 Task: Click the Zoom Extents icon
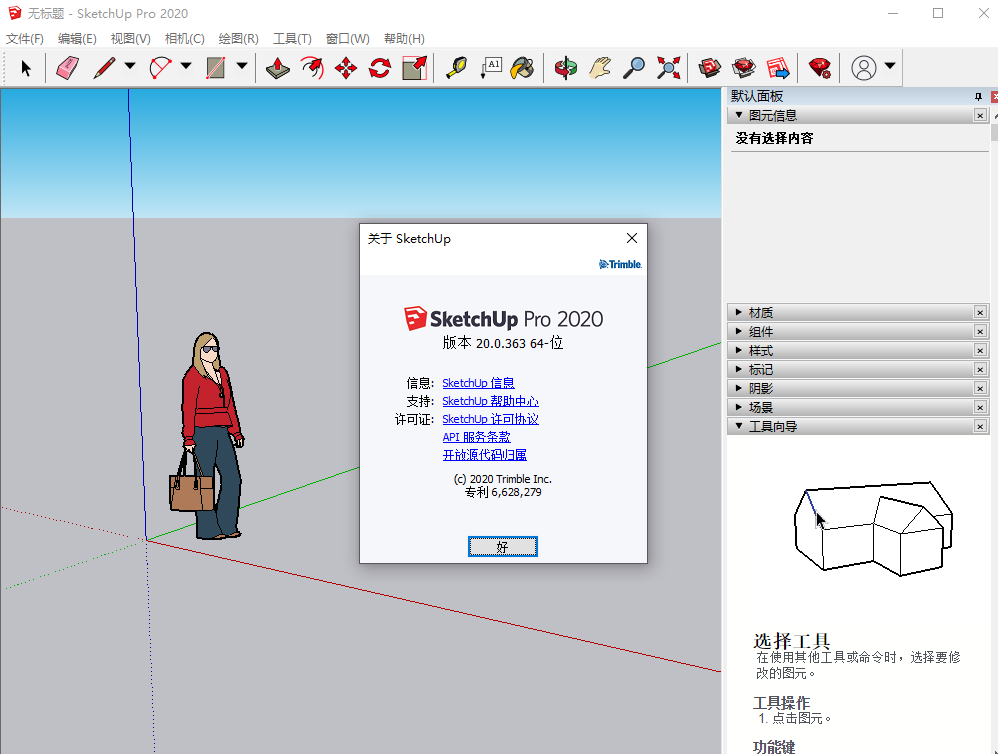[668, 68]
